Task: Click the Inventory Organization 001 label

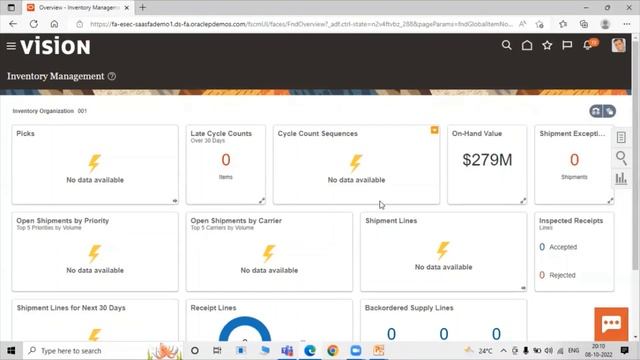Action: click(49, 111)
